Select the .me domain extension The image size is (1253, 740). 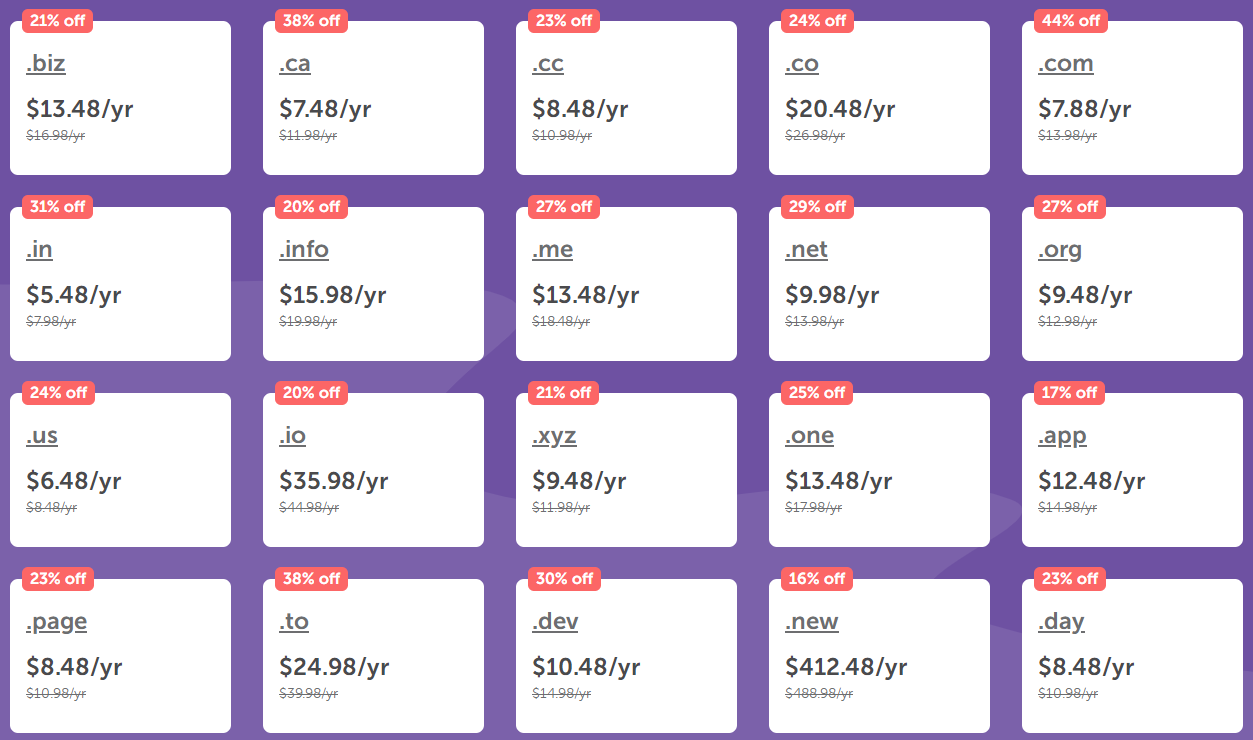[553, 250]
